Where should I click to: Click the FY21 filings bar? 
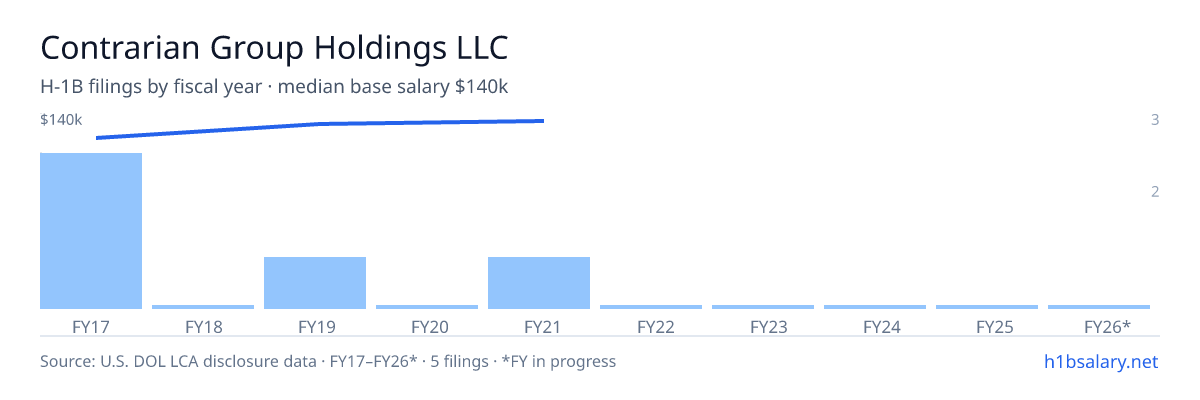click(539, 283)
